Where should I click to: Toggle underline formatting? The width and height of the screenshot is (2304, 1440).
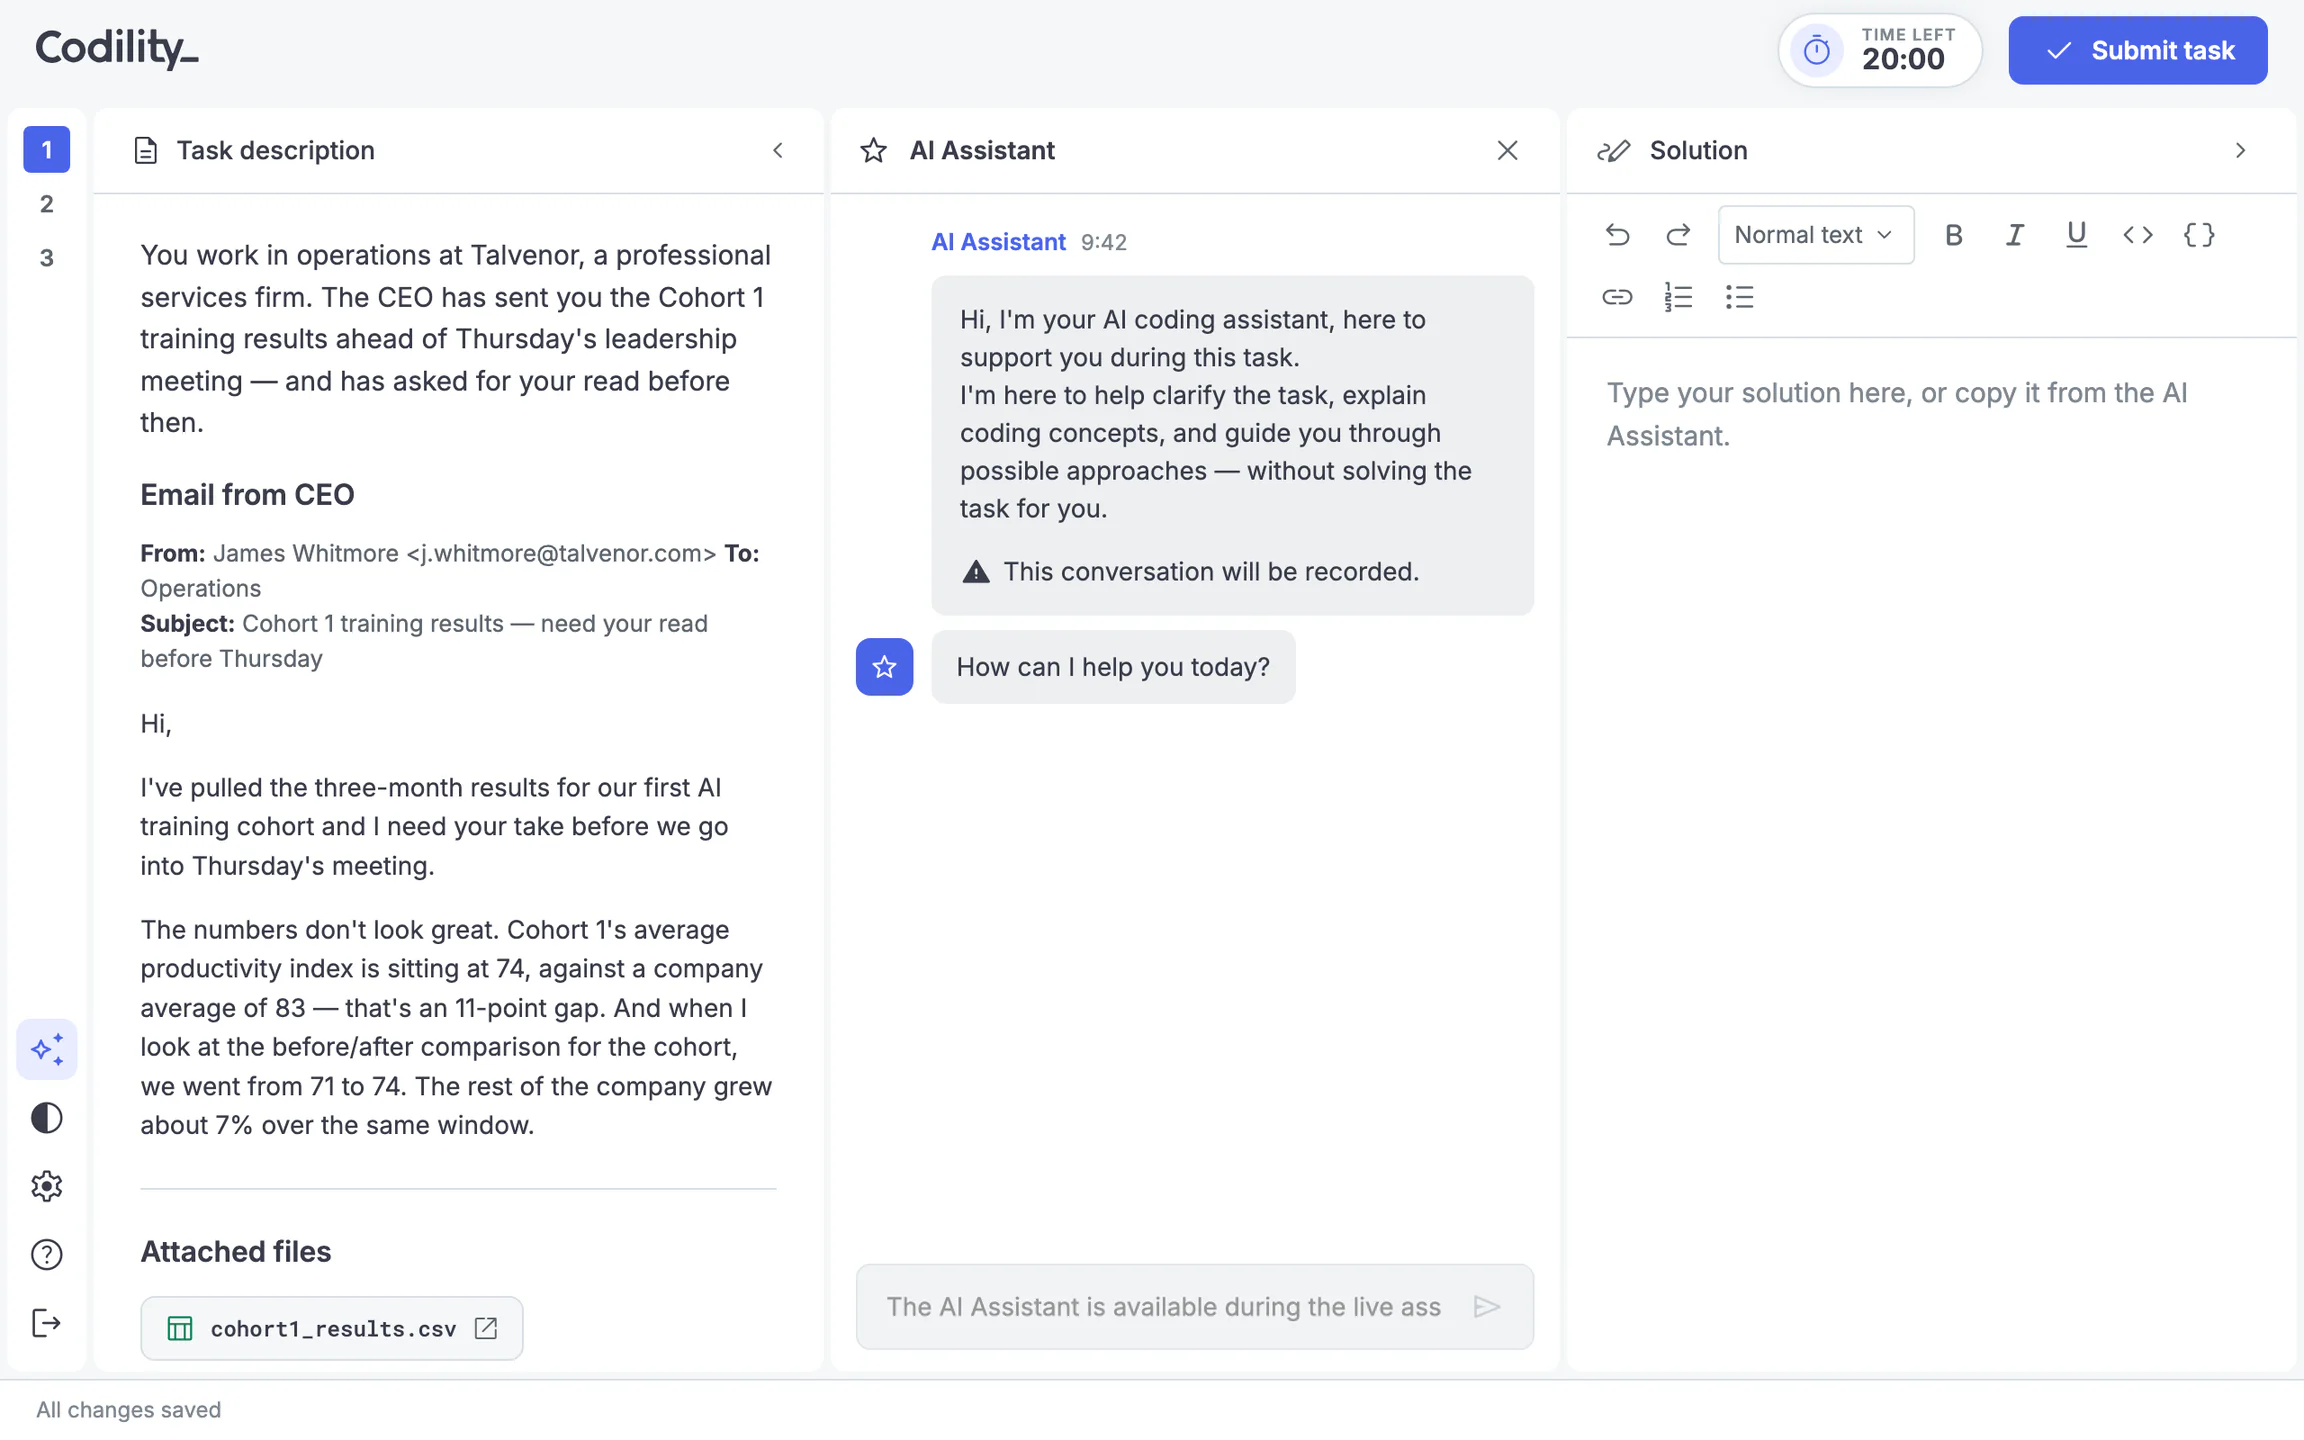[x=2076, y=235]
